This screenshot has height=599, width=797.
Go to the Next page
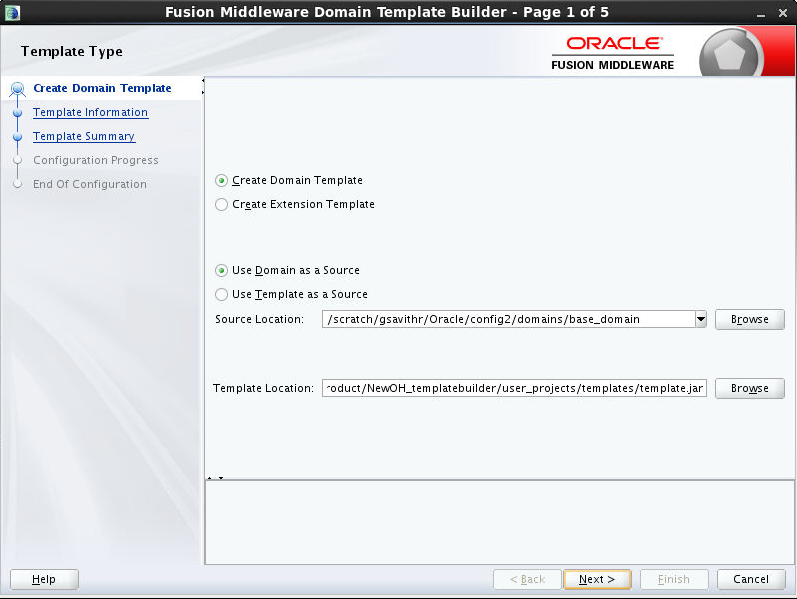pyautogui.click(x=597, y=580)
